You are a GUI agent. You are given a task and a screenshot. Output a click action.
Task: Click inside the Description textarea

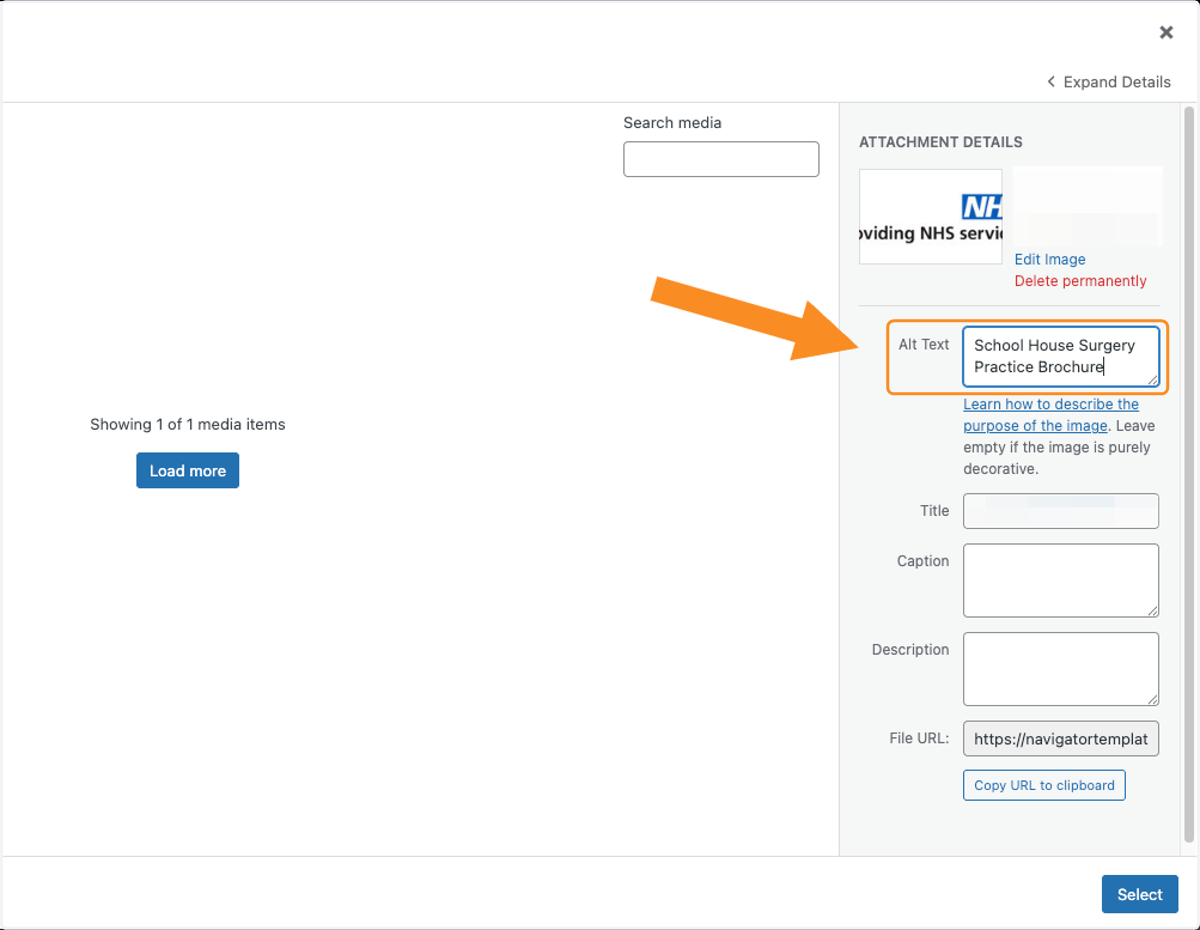pyautogui.click(x=1061, y=669)
